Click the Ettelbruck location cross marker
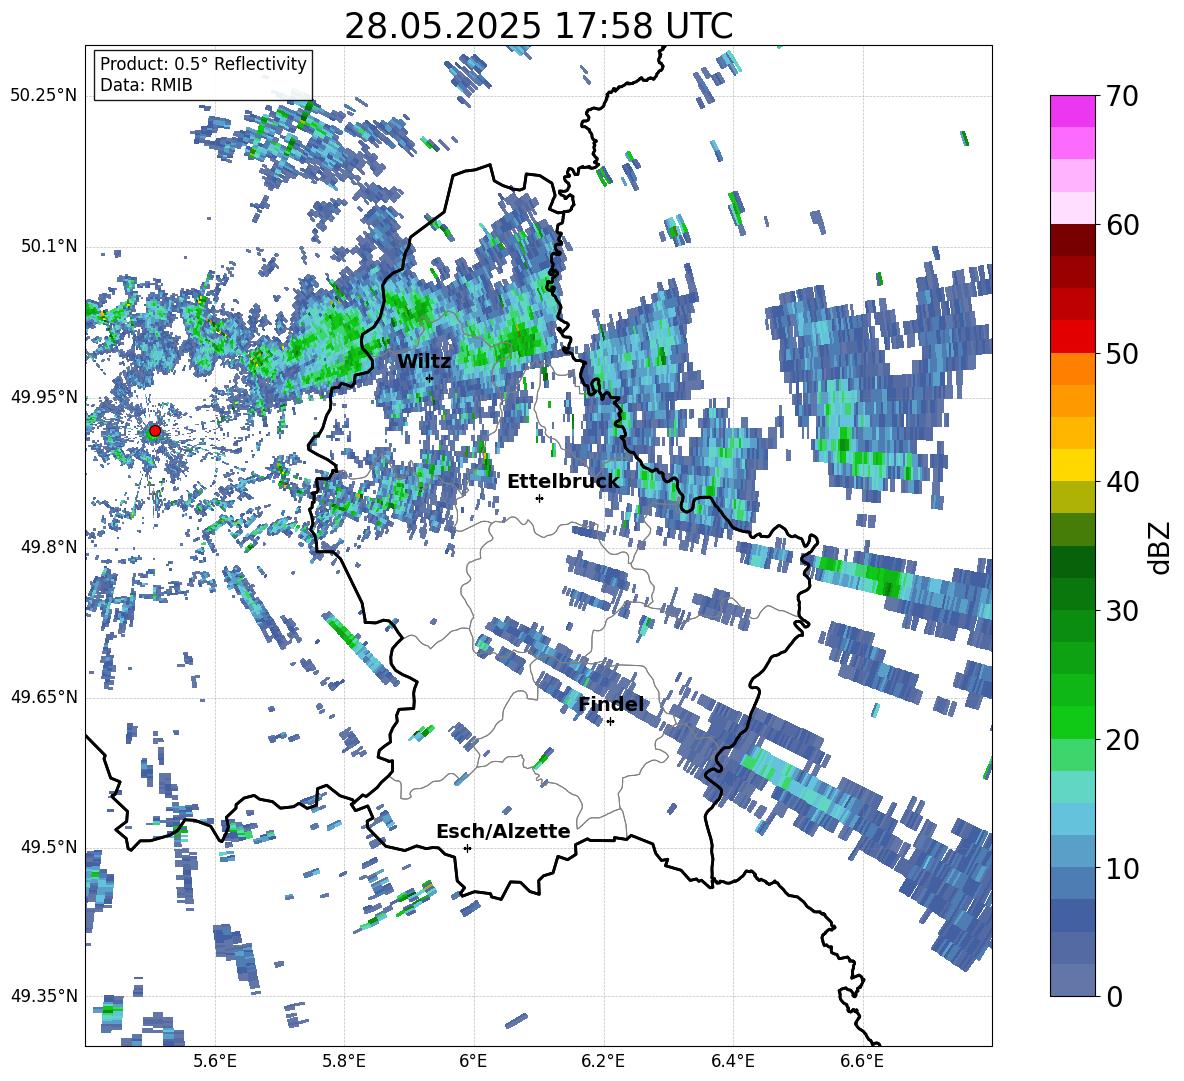This screenshot has width=1184, height=1081. pos(539,498)
